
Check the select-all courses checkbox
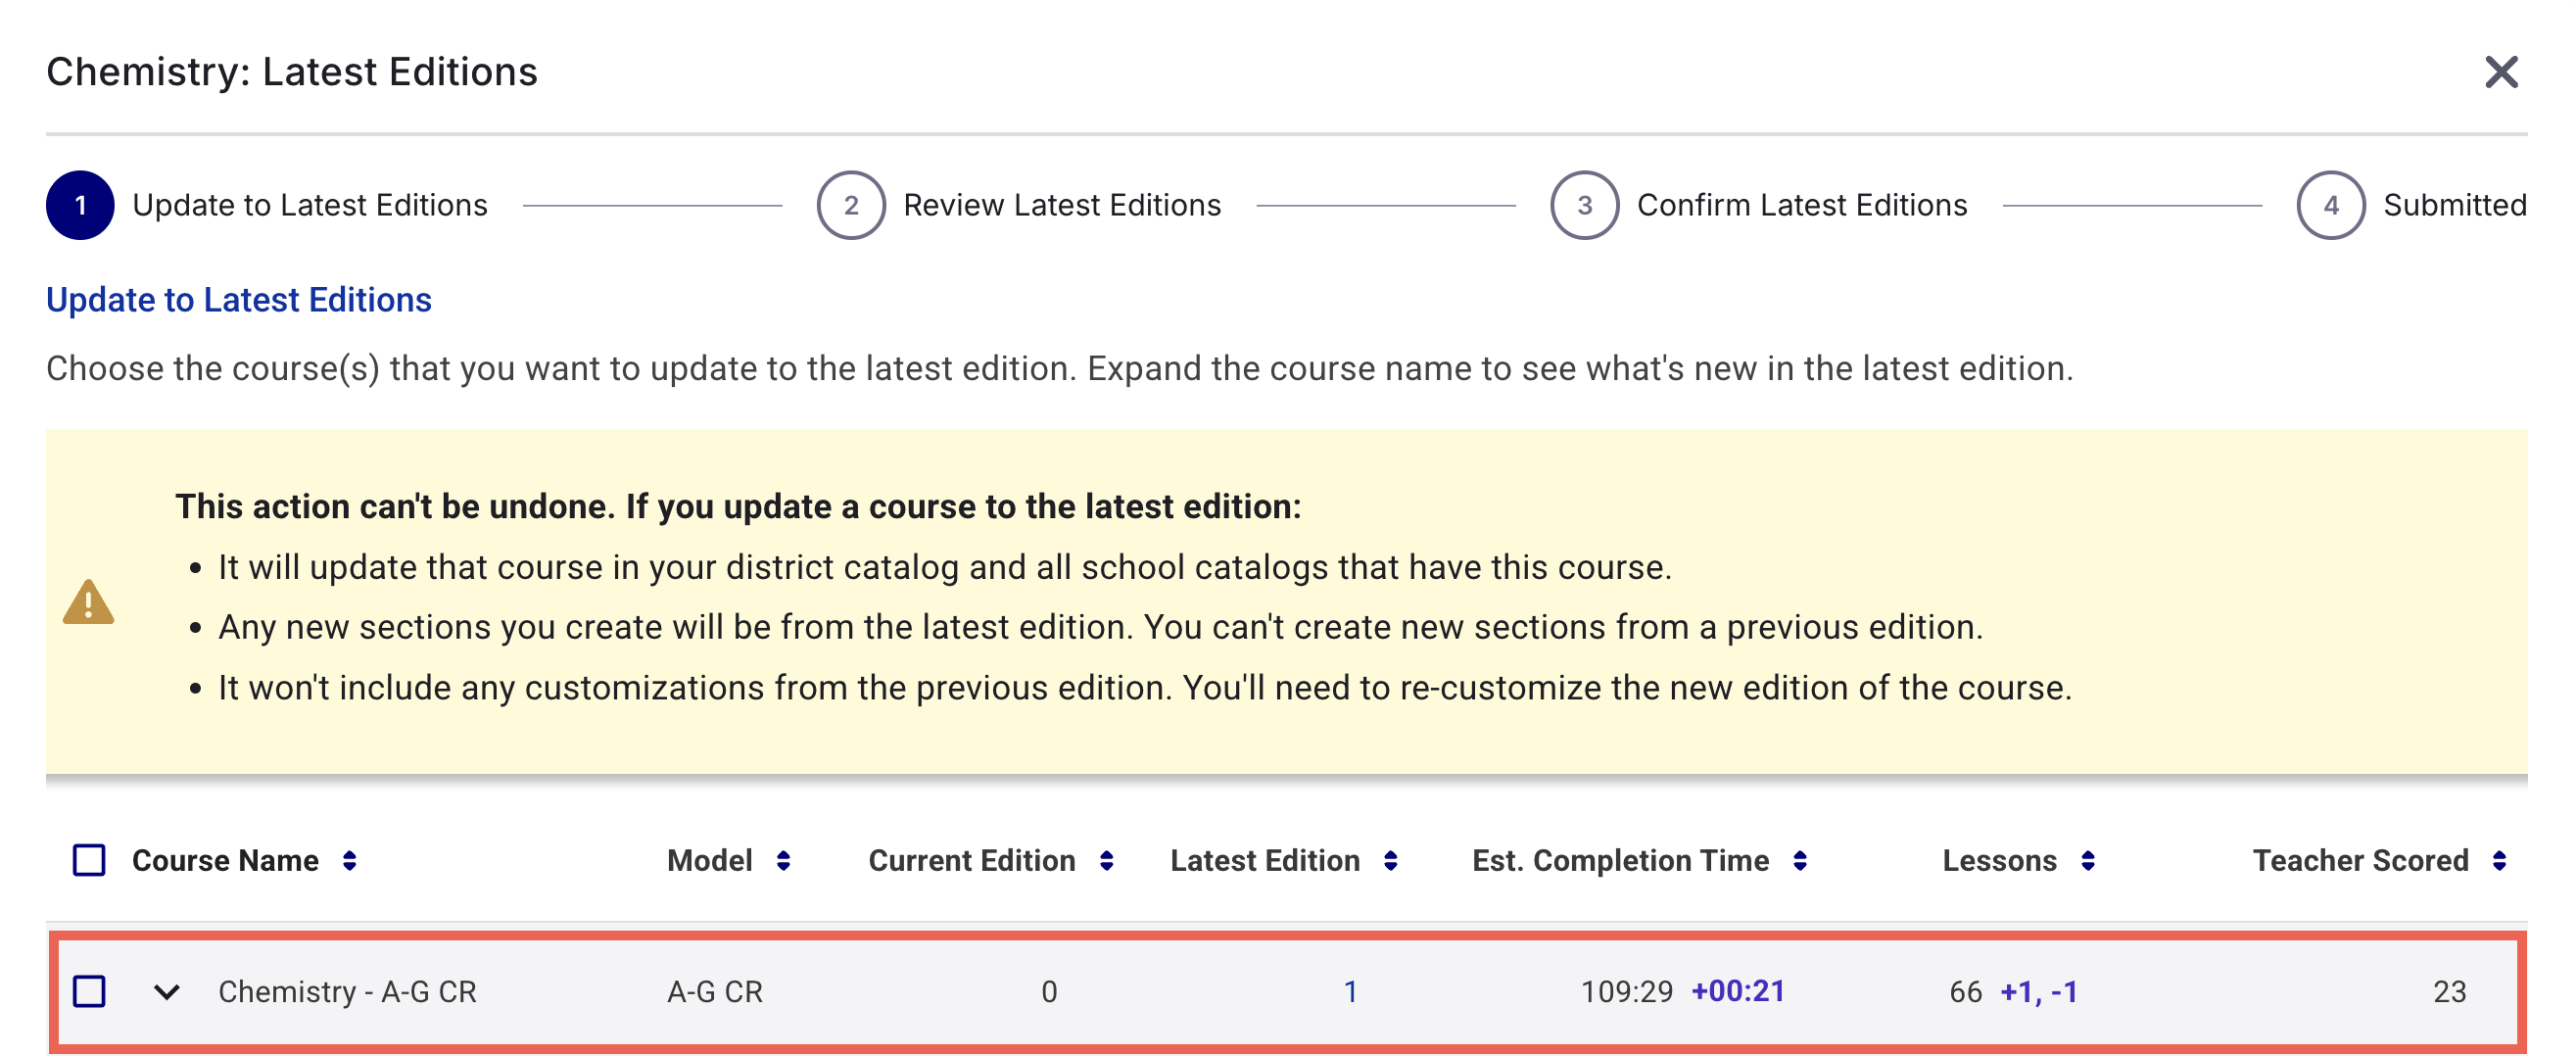point(89,860)
